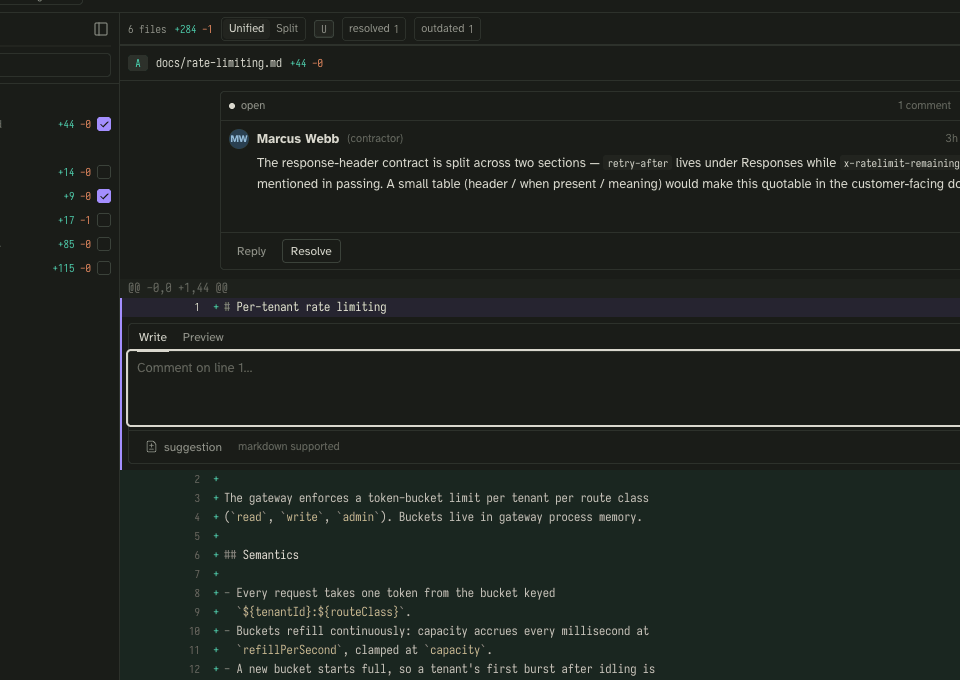Click diff line 10 'Buckets refill continuously'

pos(540,631)
